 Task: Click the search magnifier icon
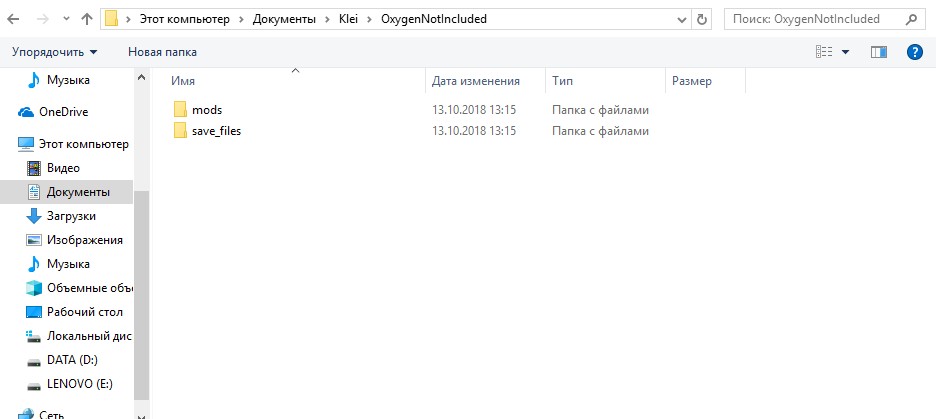(x=912, y=18)
